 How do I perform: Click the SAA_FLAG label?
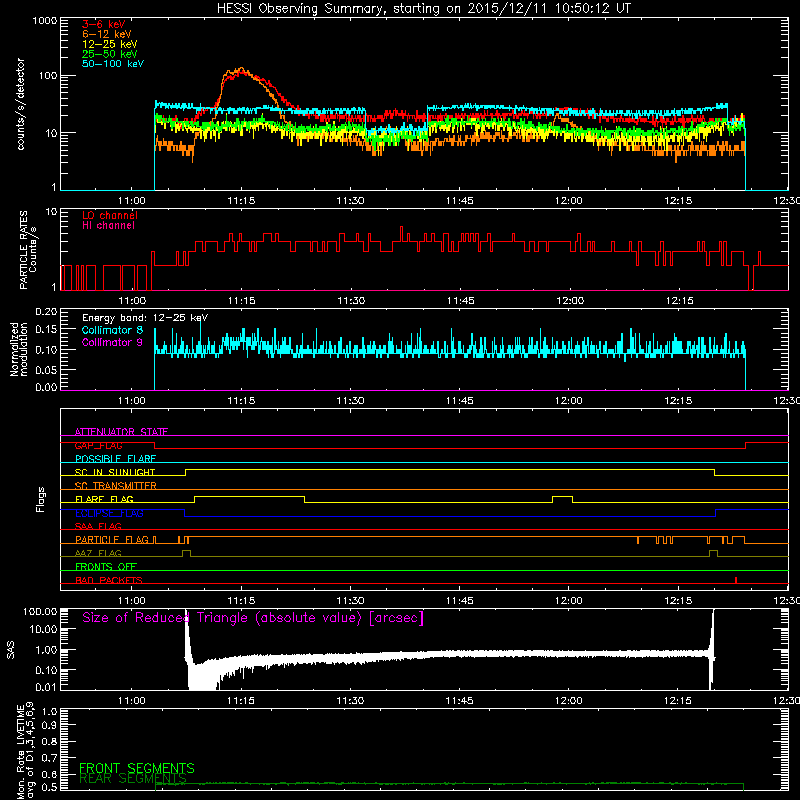pyautogui.click(x=98, y=526)
